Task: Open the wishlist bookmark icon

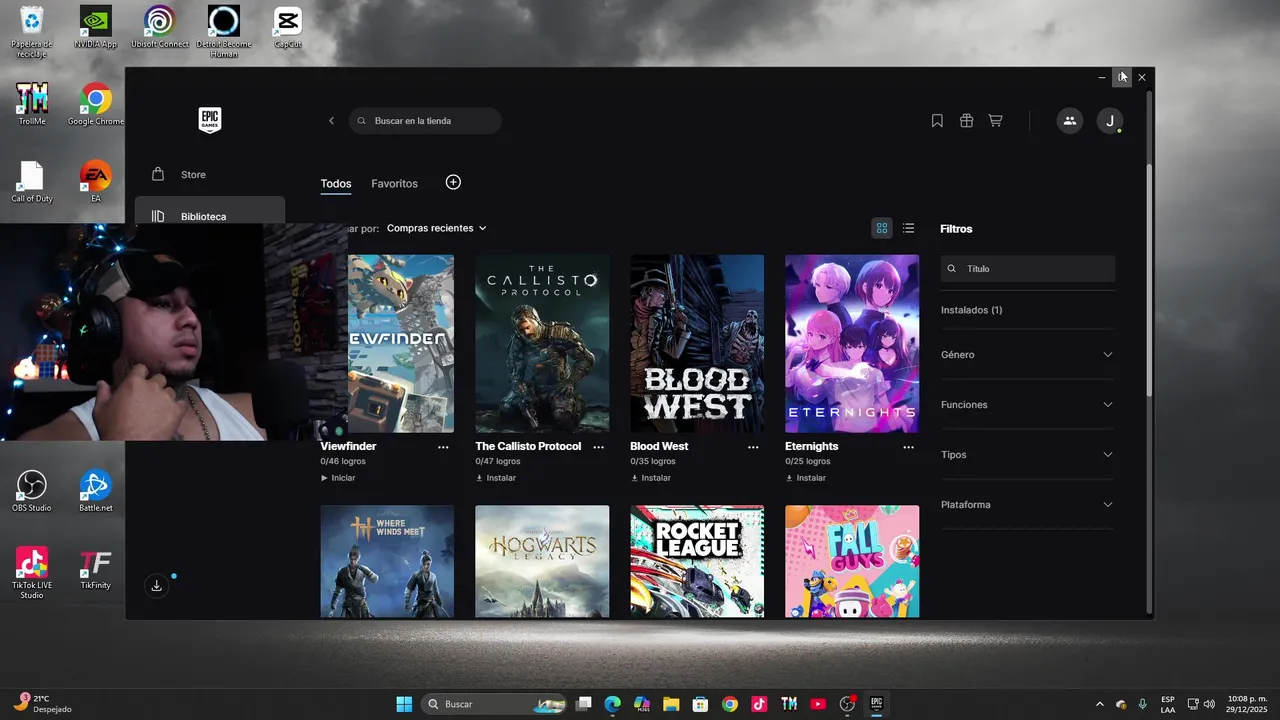Action: click(937, 121)
